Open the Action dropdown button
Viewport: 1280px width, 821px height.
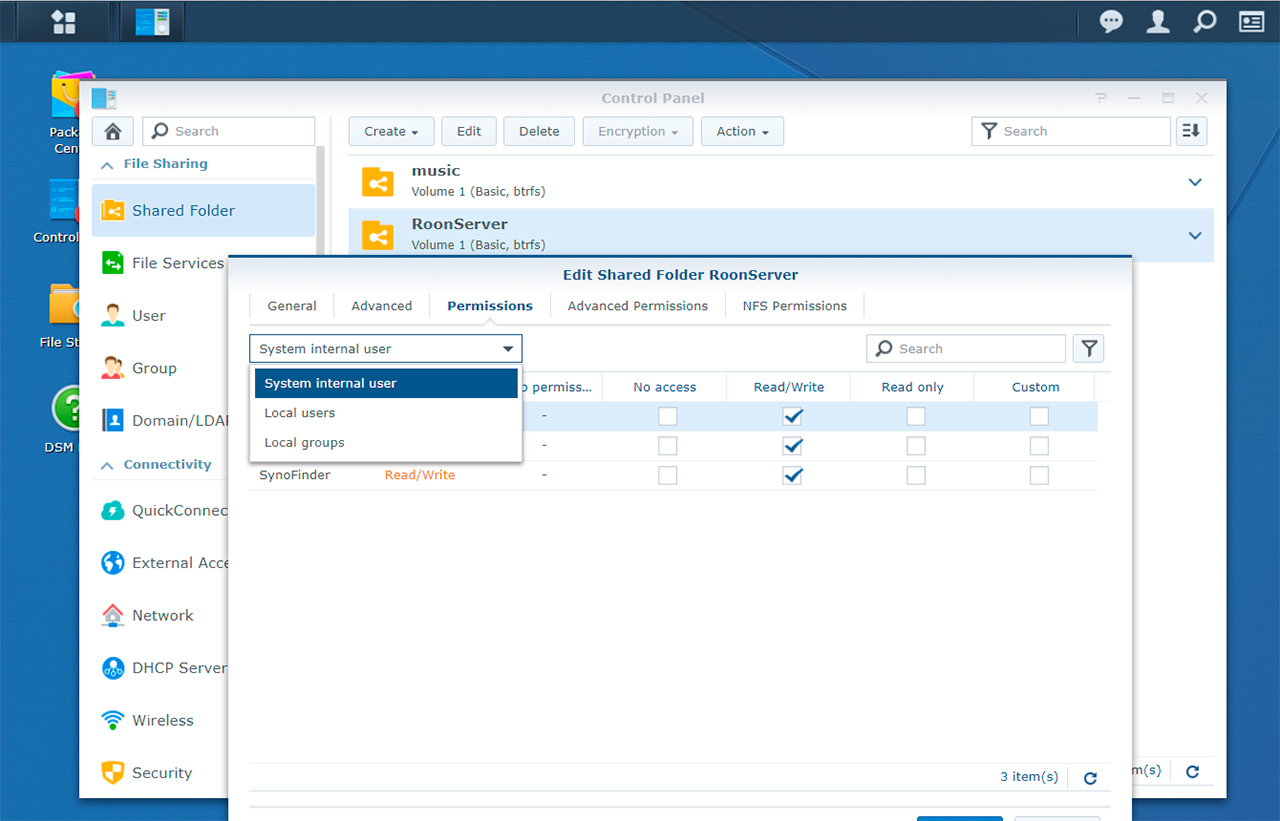[742, 131]
